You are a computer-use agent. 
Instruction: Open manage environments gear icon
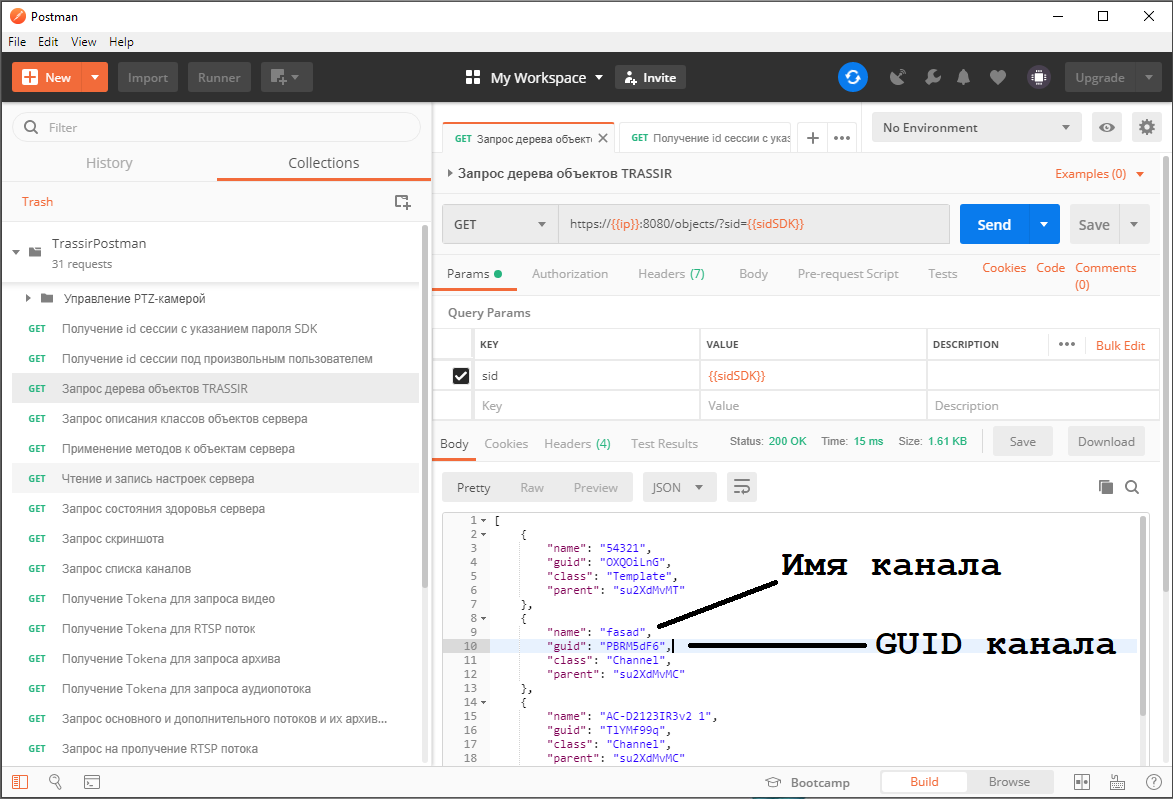[1147, 127]
